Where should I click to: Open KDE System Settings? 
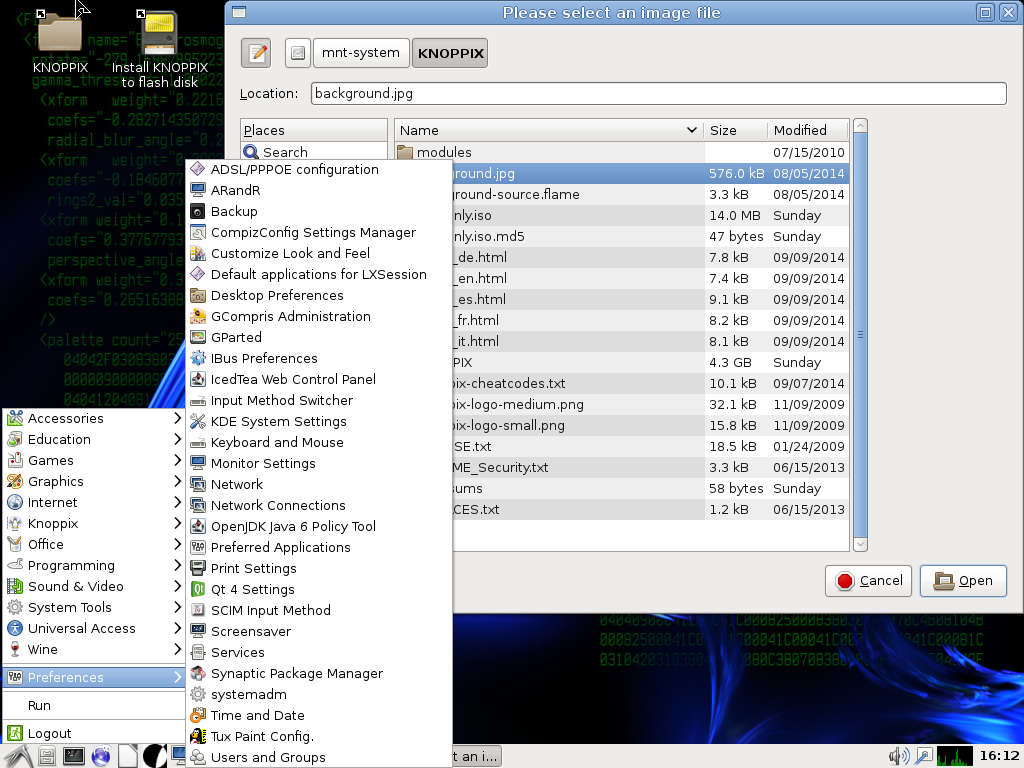319,421
